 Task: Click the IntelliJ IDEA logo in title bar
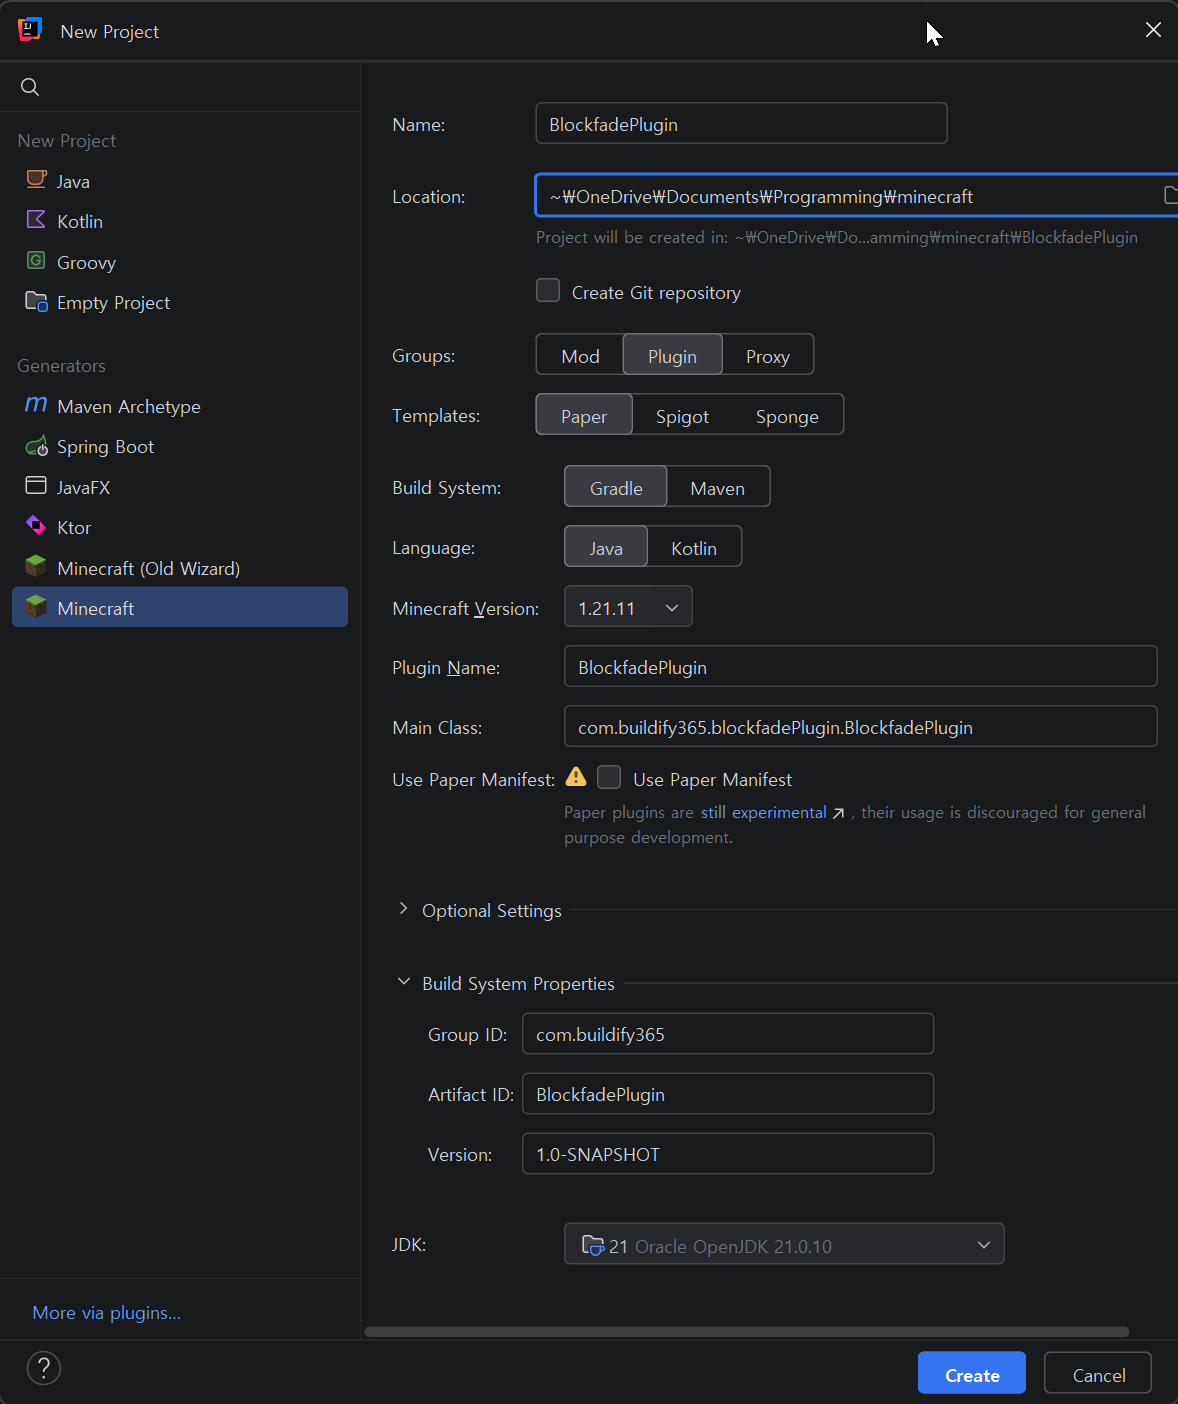click(x=30, y=30)
